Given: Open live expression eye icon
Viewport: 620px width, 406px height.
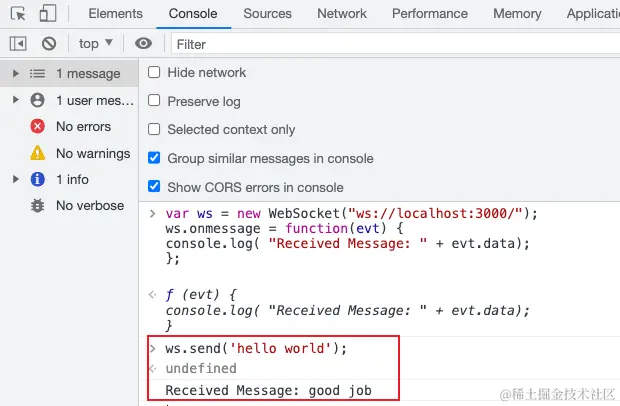Looking at the screenshot, I should tap(143, 43).
